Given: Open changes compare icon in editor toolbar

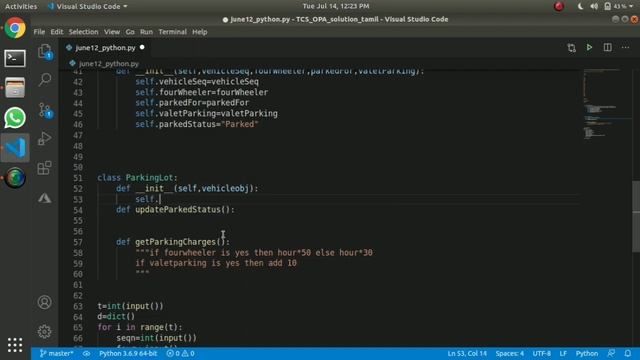Looking at the screenshot, I should tap(571, 48).
